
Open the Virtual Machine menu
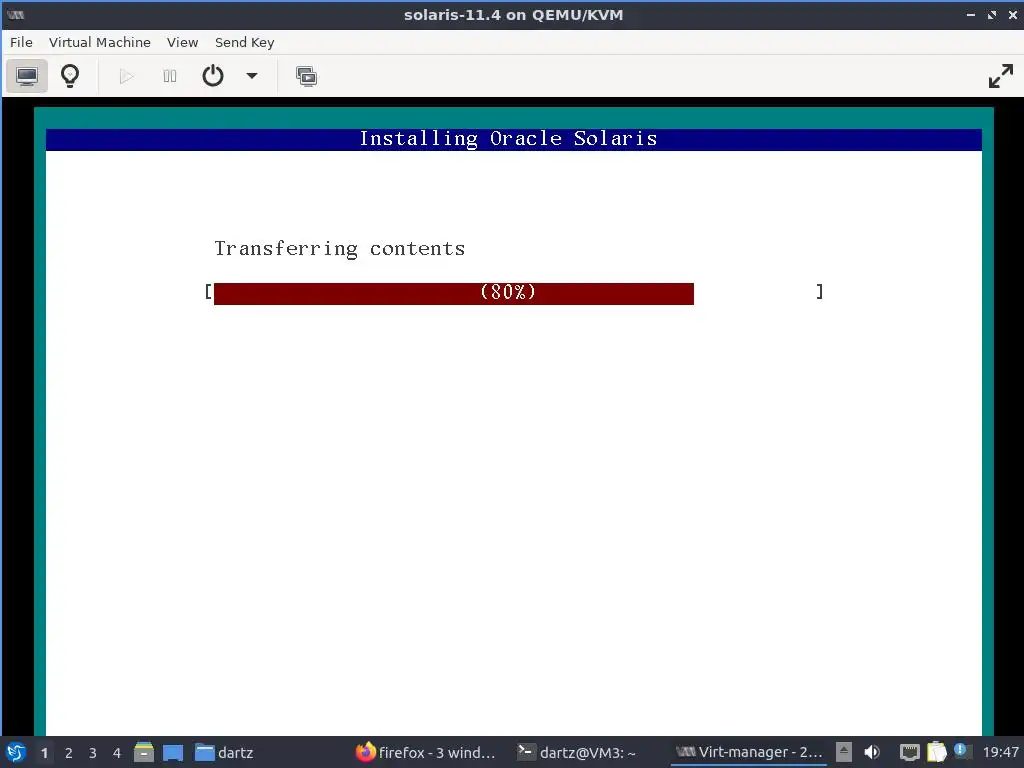pos(99,42)
